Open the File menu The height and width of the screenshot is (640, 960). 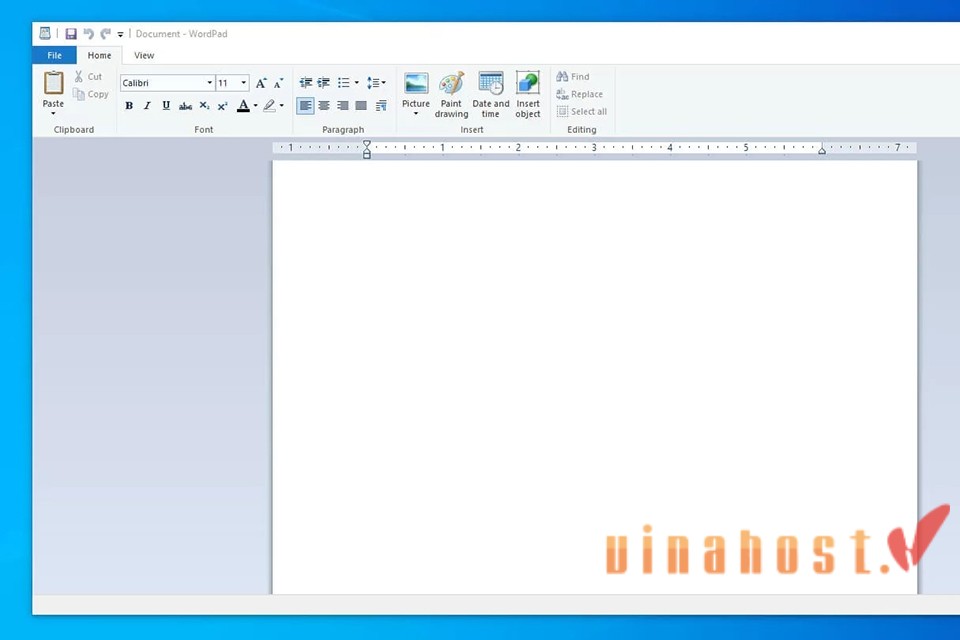point(54,55)
